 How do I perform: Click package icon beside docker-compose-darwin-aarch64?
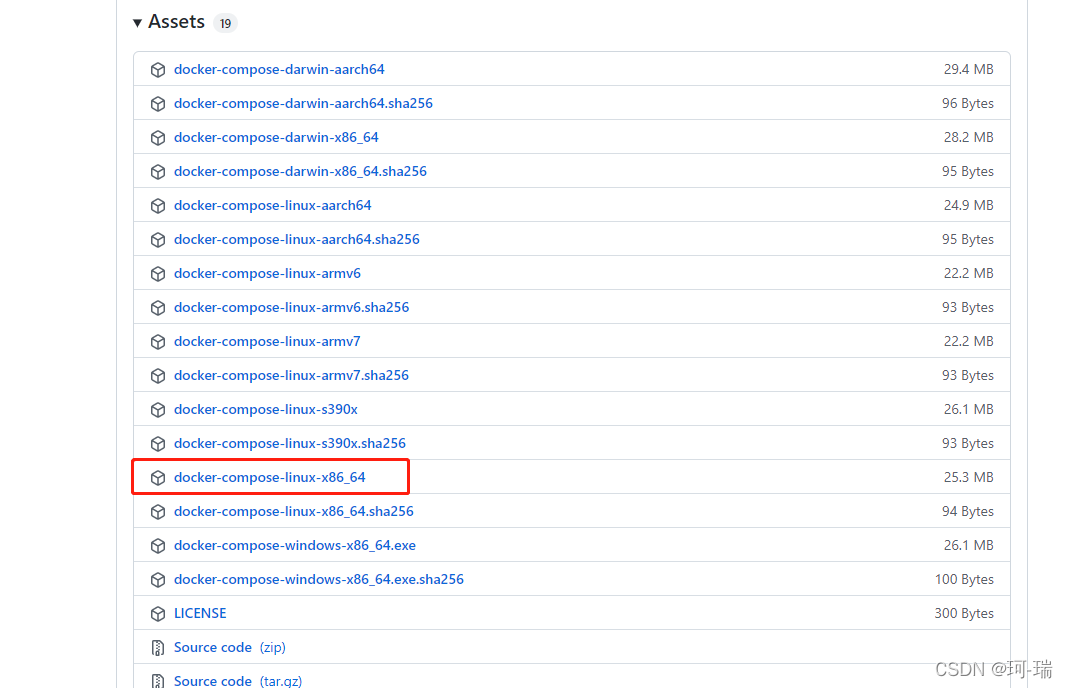pos(158,69)
